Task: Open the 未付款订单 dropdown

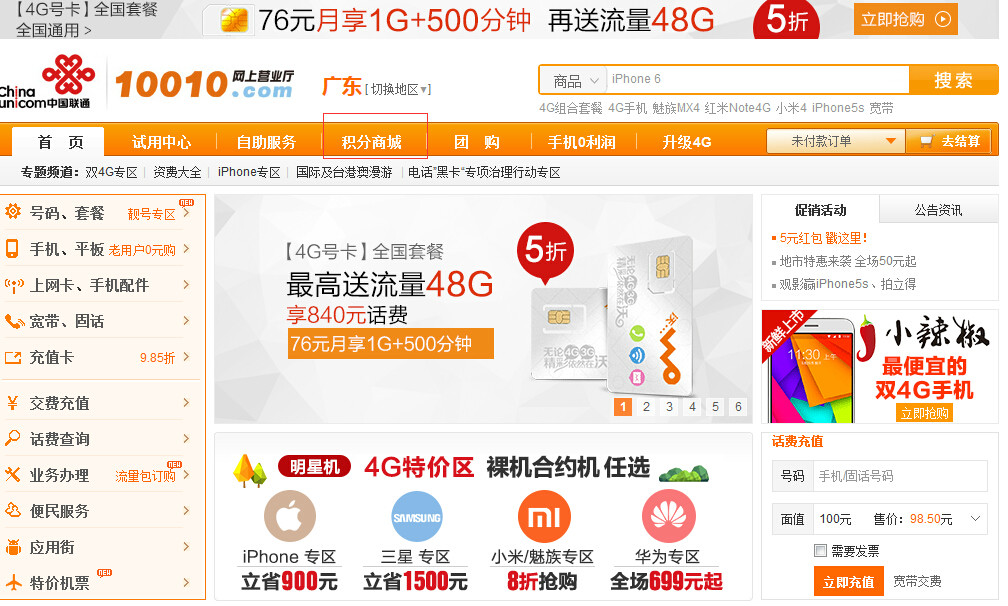Action: point(836,141)
